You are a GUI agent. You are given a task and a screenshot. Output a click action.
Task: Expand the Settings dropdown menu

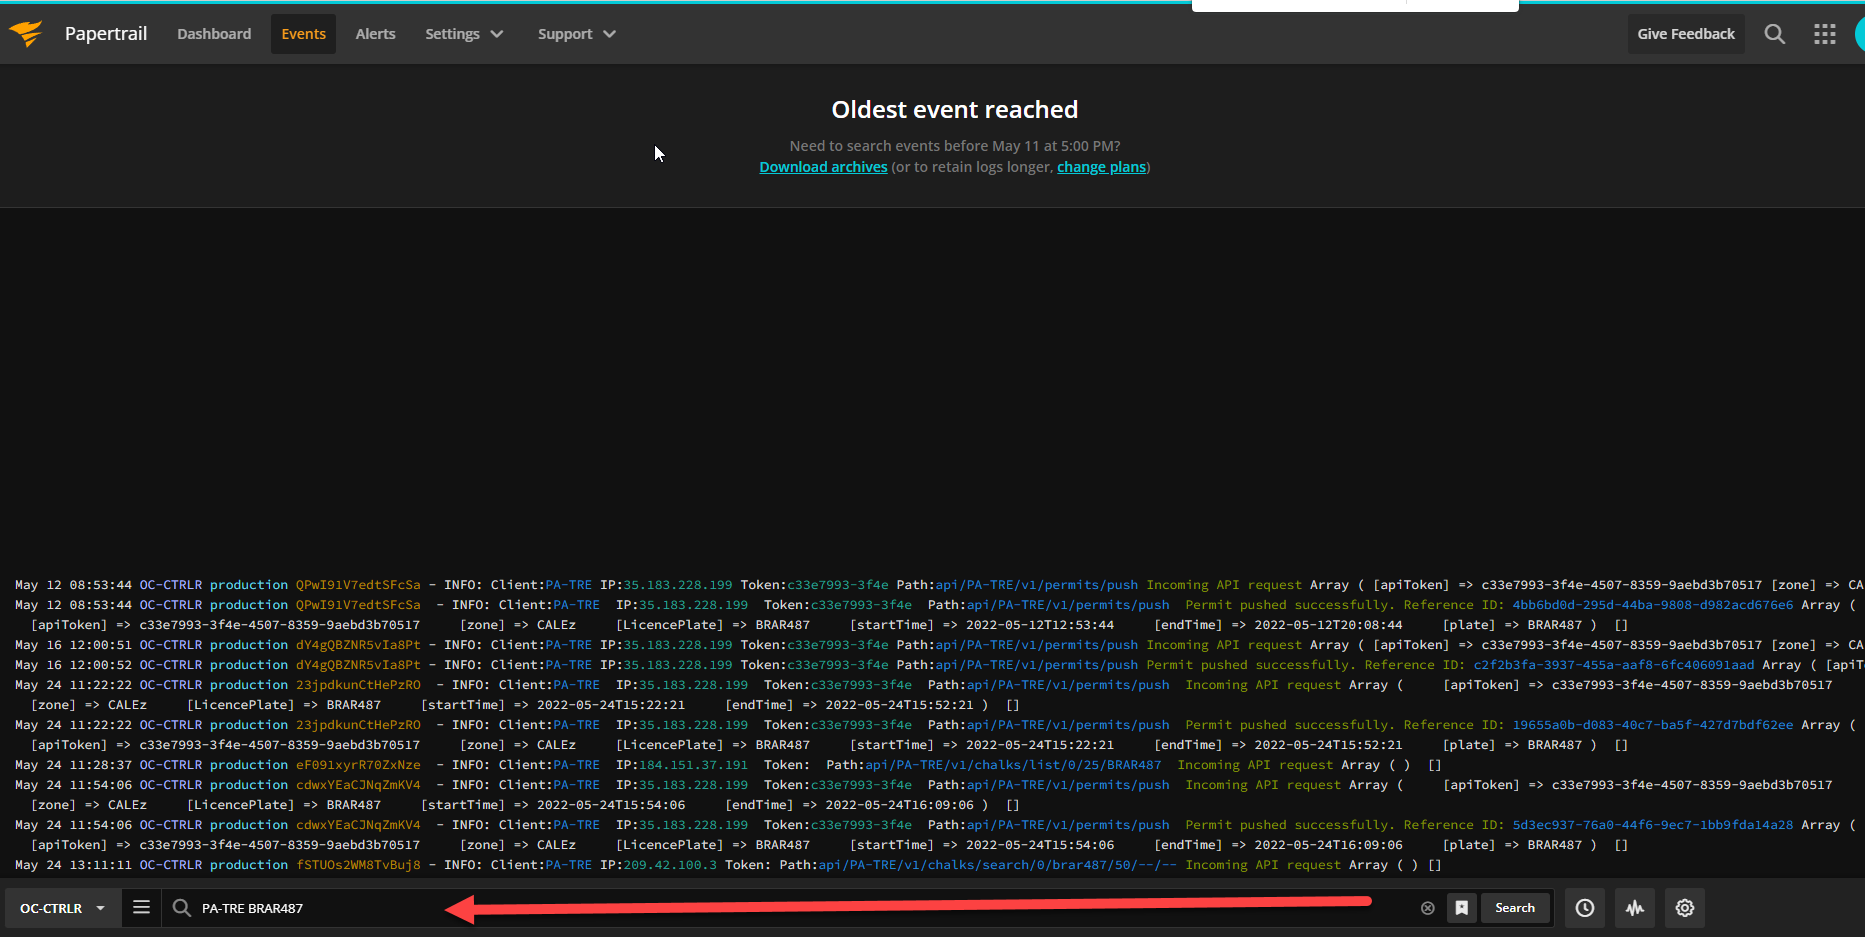(464, 34)
